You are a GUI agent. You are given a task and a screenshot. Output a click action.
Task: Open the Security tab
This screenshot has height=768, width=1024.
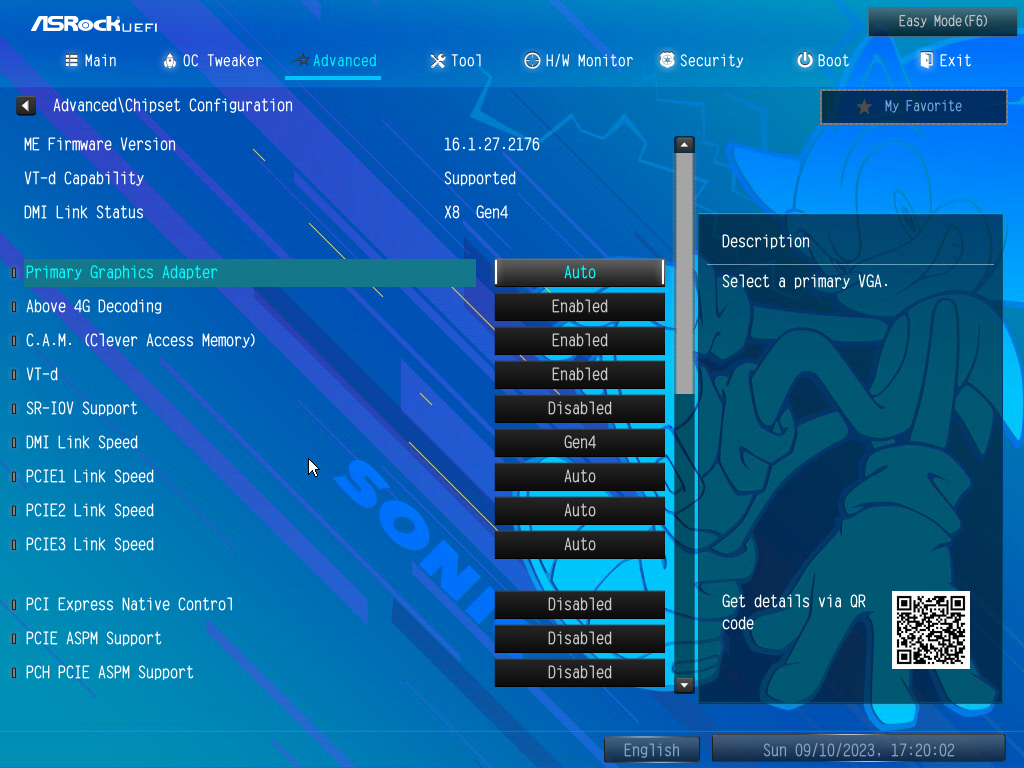(x=701, y=61)
